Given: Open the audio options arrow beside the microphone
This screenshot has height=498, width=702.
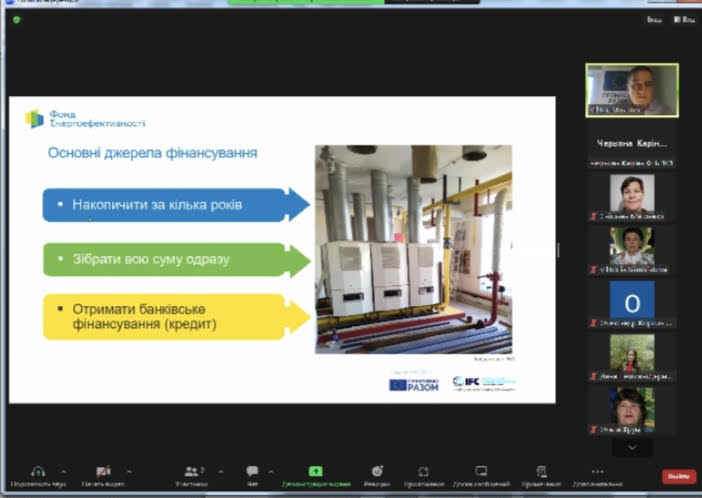Looking at the screenshot, I should click(x=64, y=471).
